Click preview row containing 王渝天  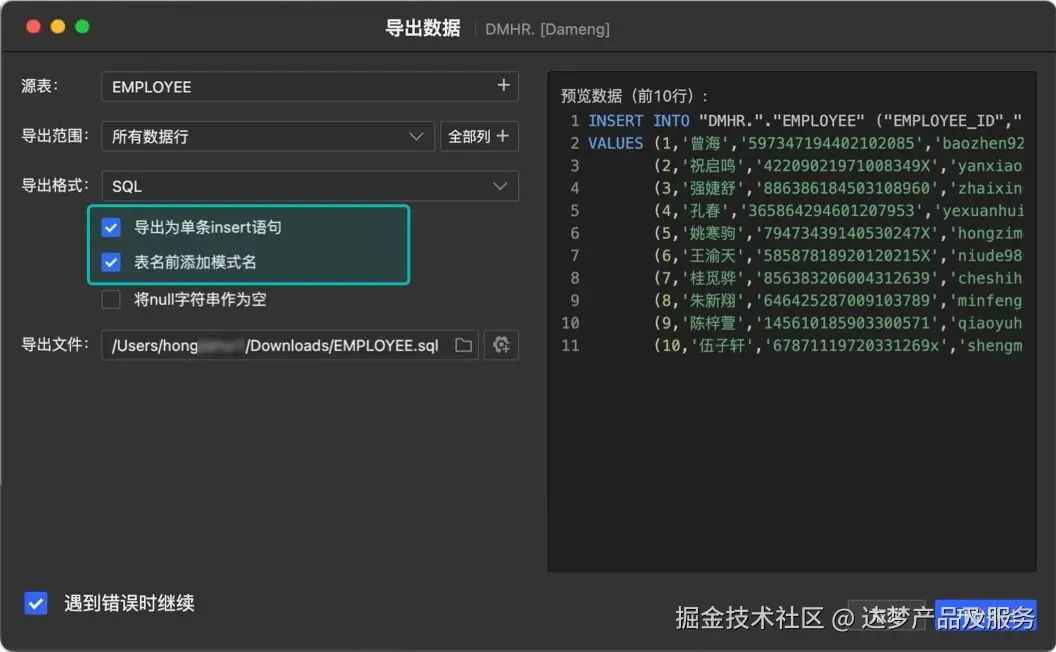point(838,255)
